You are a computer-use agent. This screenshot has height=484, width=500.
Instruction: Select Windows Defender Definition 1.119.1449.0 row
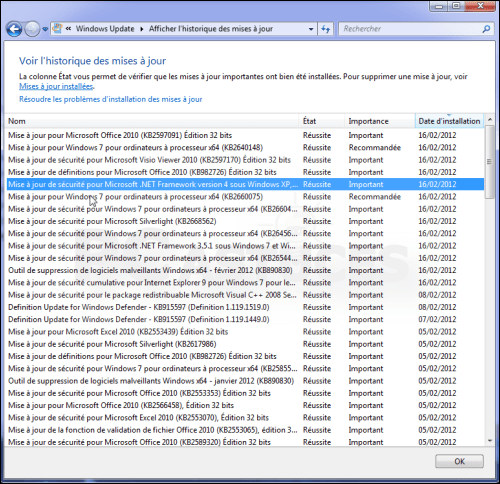pos(245,319)
